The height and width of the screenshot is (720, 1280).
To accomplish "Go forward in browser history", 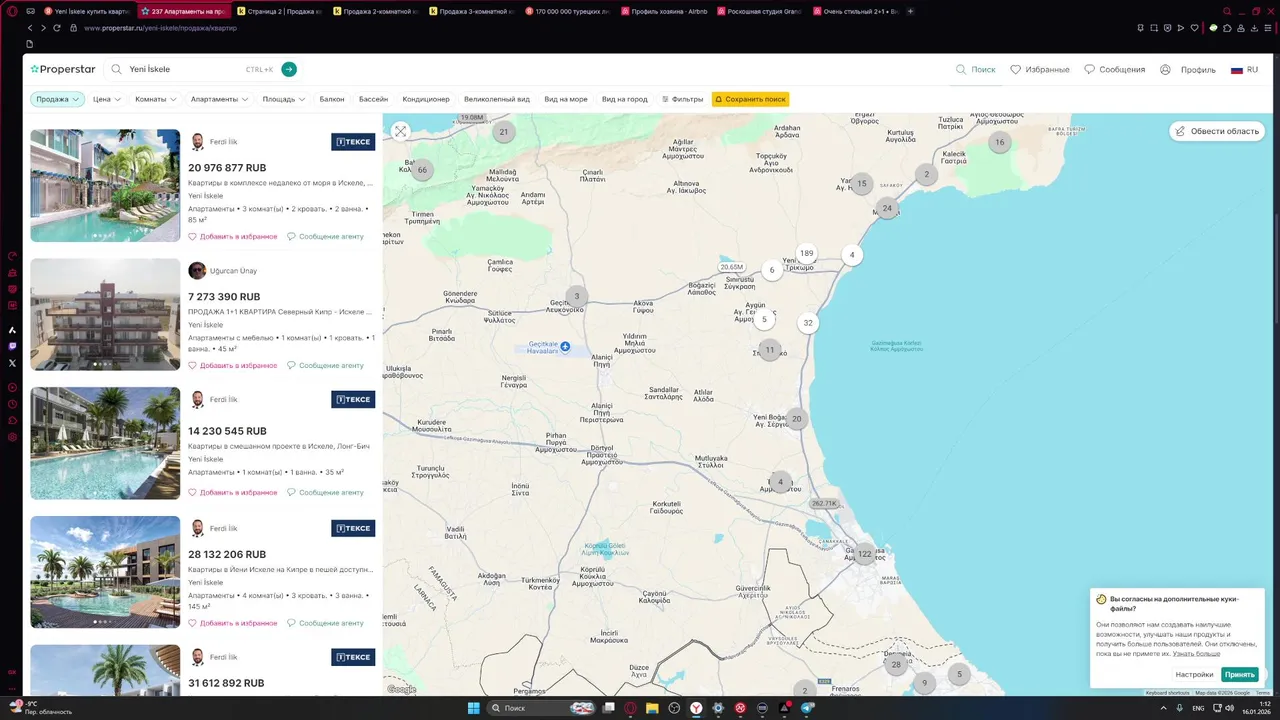I will click(x=43, y=28).
